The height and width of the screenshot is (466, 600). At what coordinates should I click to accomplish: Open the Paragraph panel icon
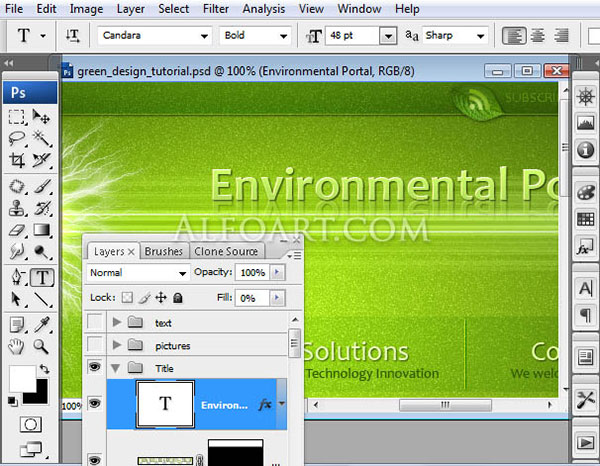pos(585,315)
